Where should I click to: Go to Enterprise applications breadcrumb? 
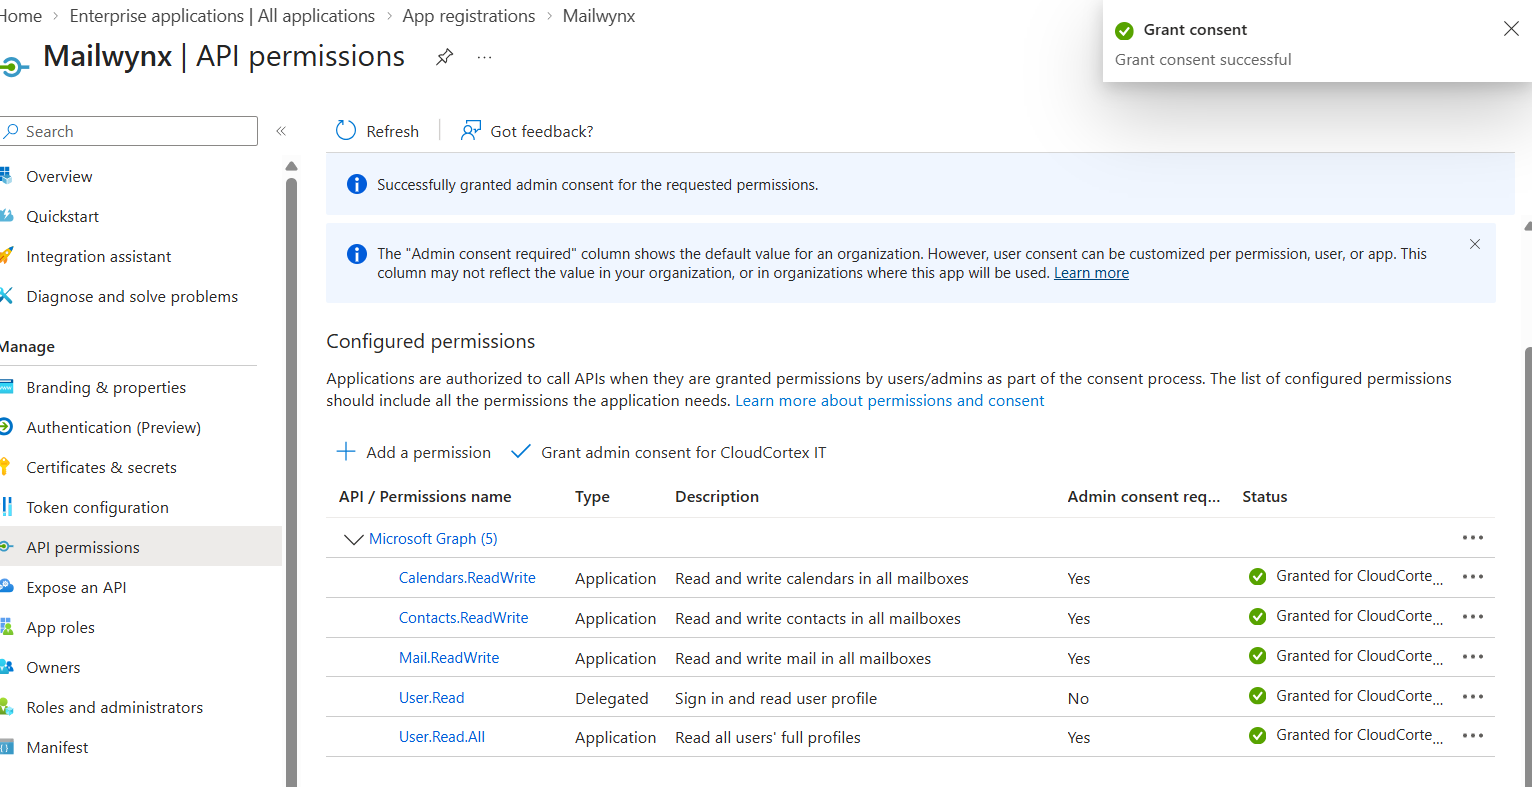click(x=222, y=16)
